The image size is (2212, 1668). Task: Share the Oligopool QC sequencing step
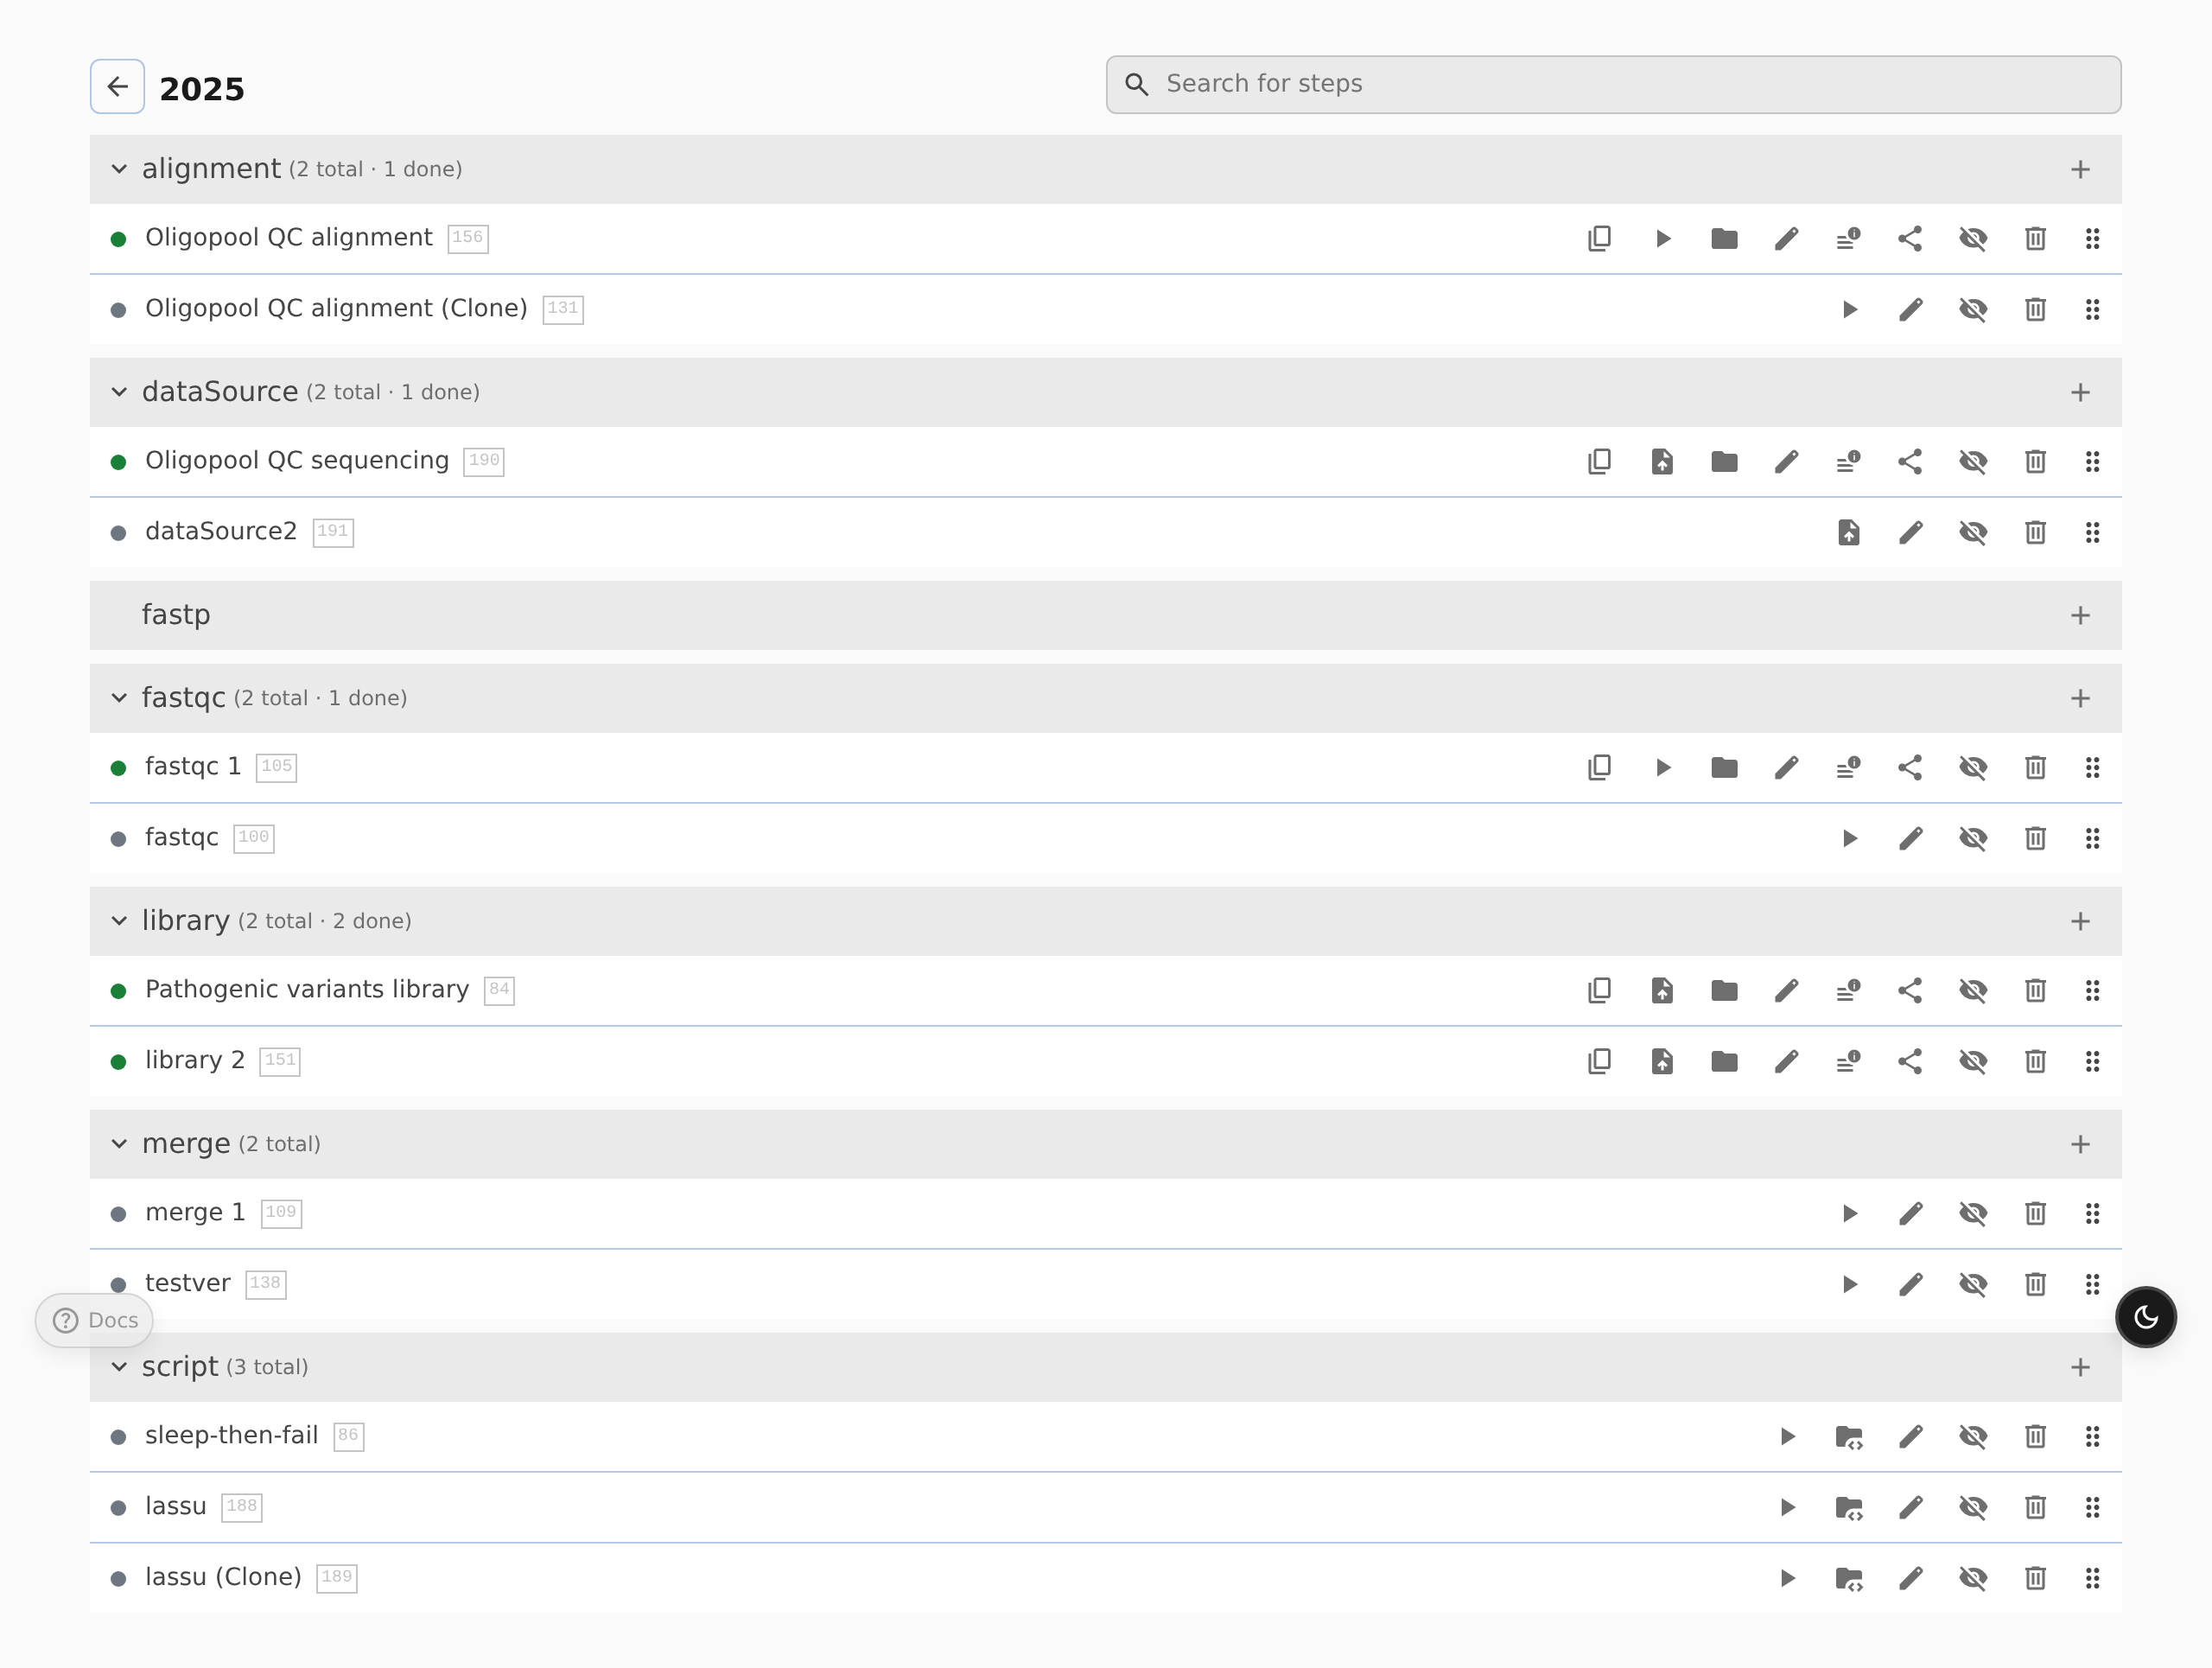1910,461
